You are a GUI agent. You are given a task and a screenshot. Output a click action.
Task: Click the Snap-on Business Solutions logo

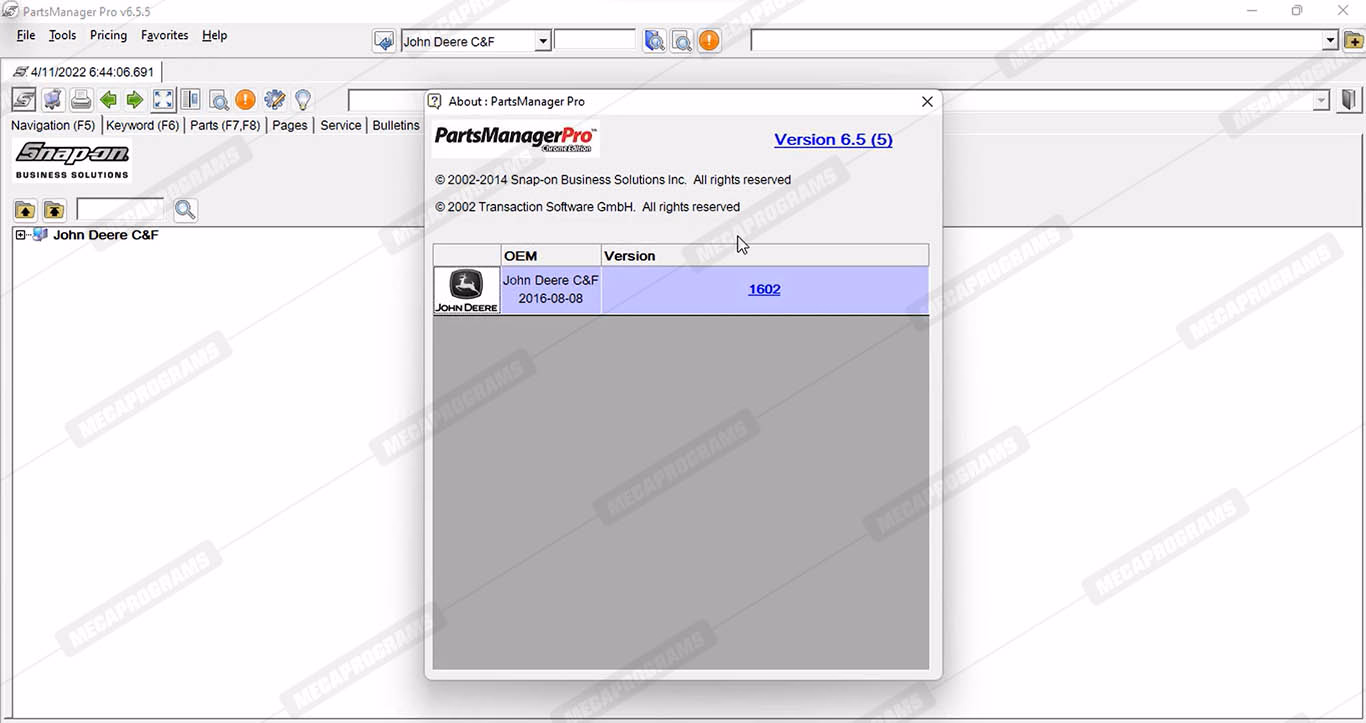pyautogui.click(x=72, y=161)
